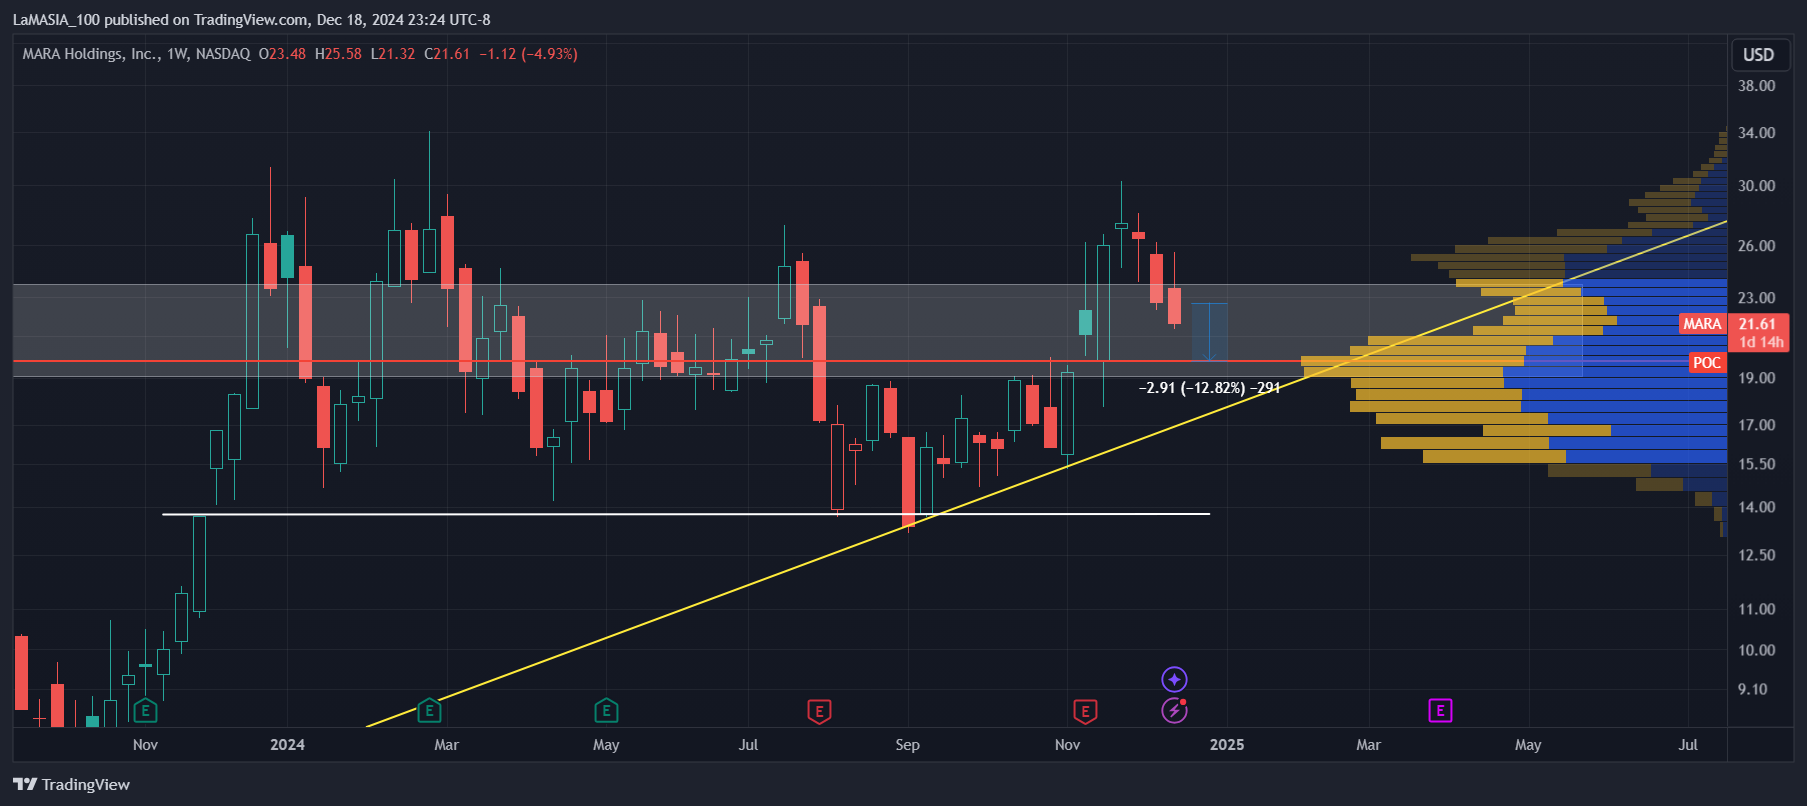Click the 19.00 price axis label
1807x806 pixels.
pos(1757,378)
